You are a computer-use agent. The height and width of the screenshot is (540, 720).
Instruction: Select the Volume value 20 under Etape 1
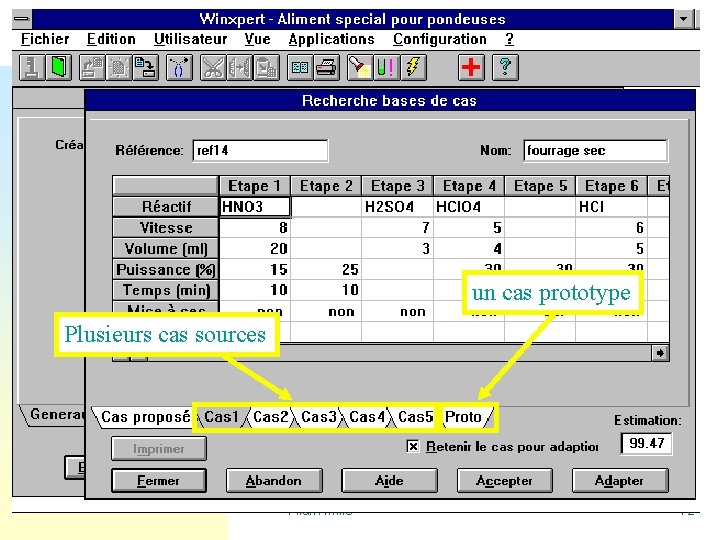[255, 248]
